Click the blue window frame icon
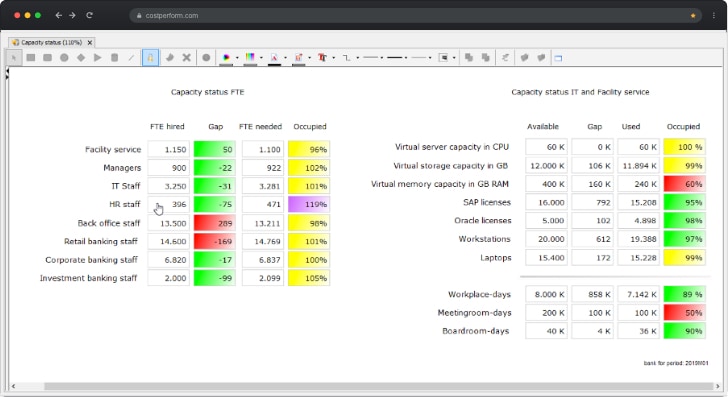 [559, 58]
